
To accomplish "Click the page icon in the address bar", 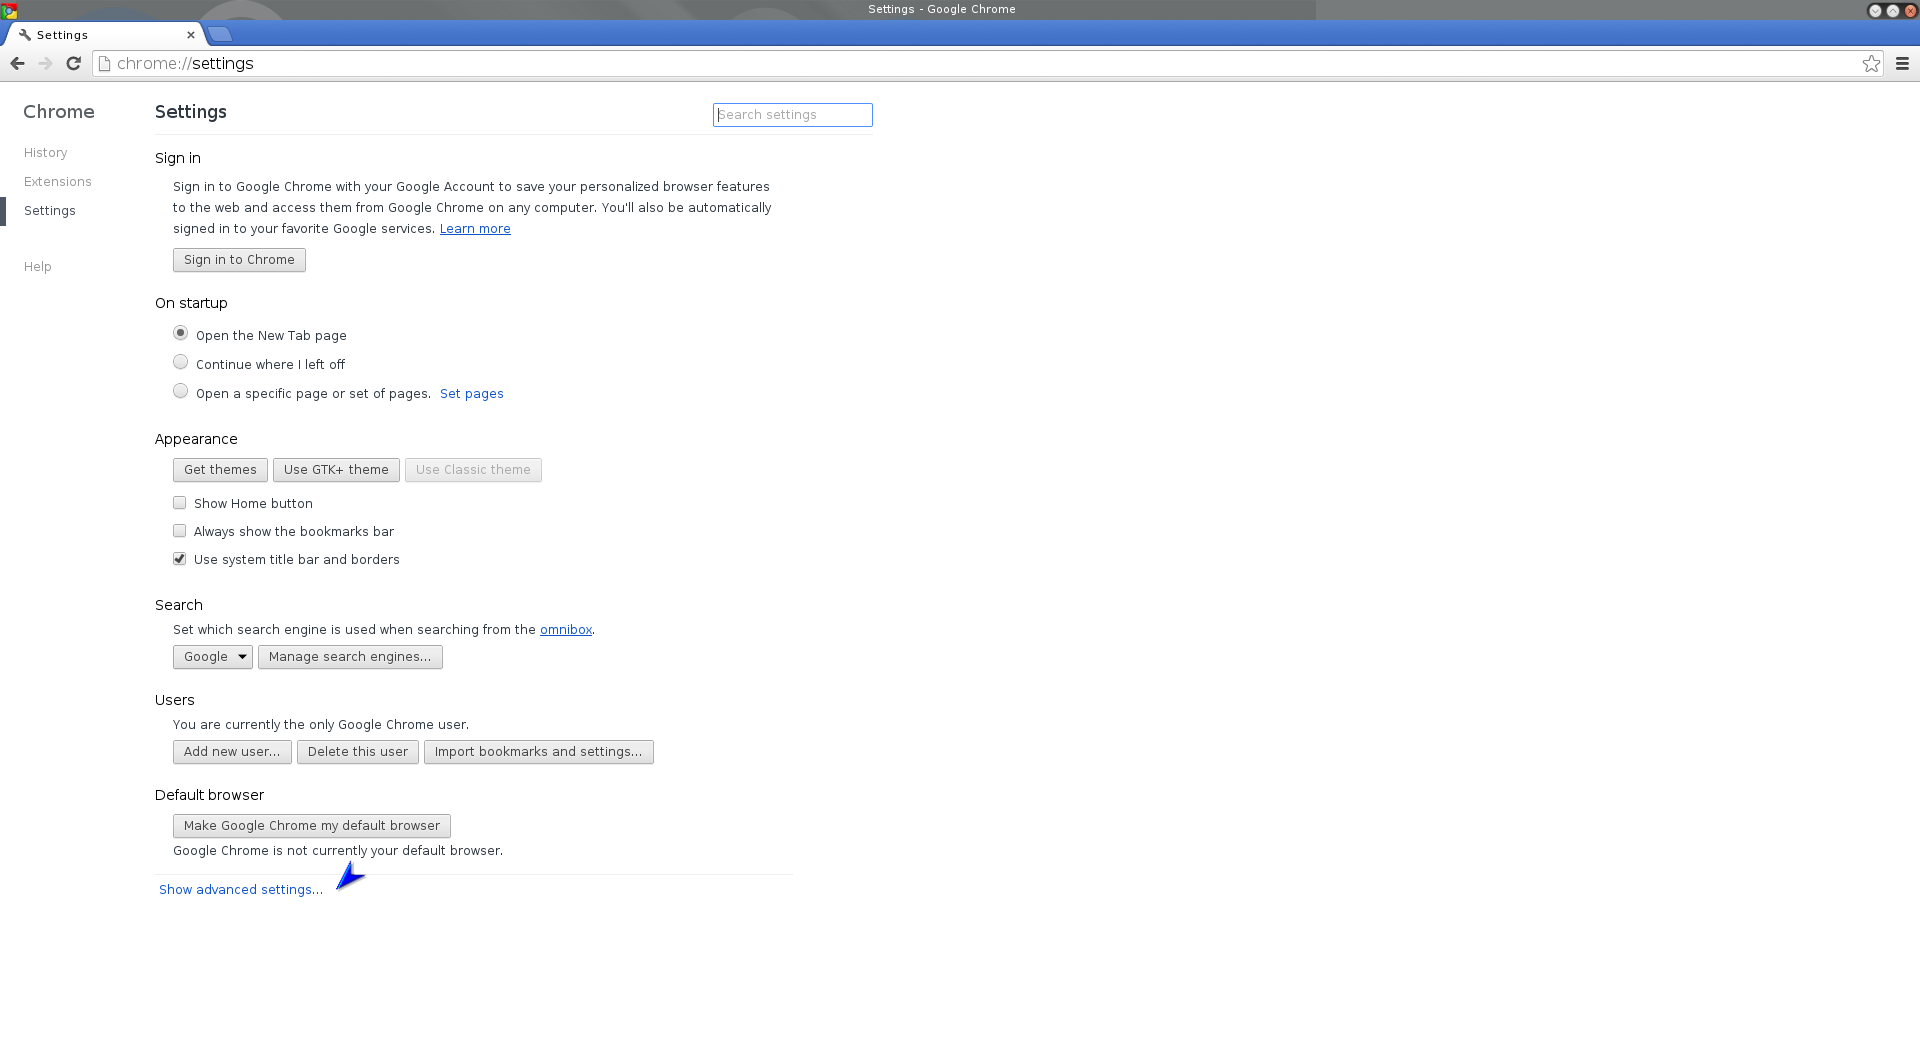I will click(104, 63).
